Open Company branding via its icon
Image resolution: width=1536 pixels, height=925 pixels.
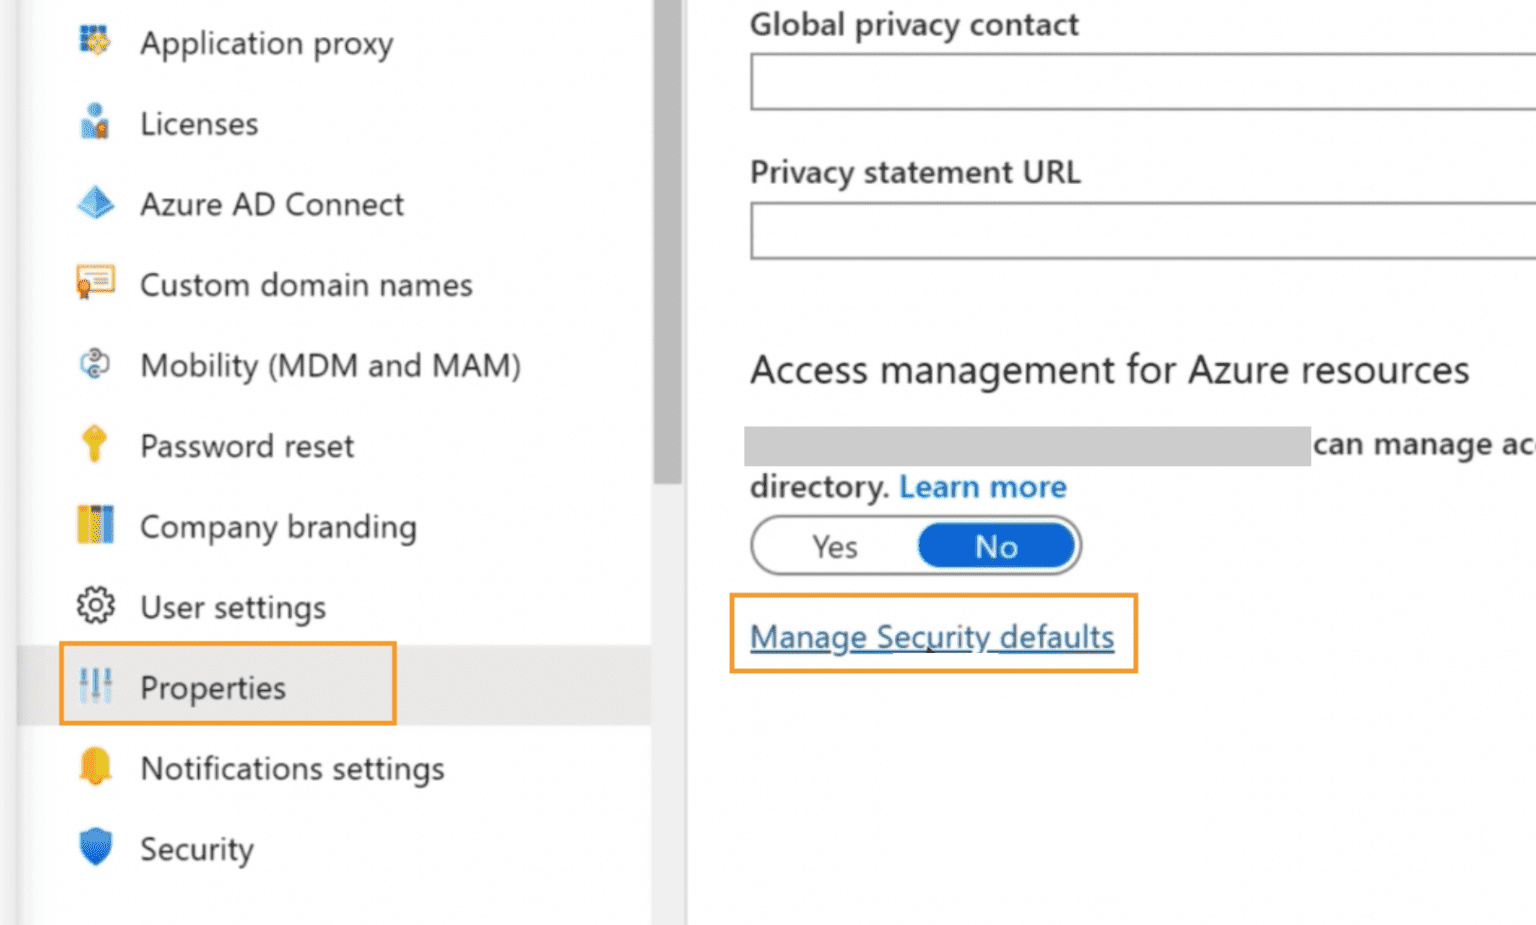point(95,525)
